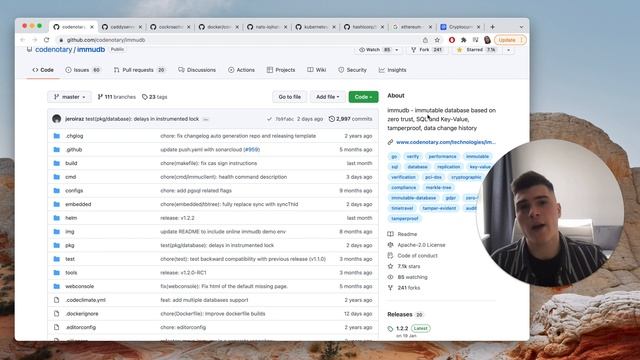Switch to the Pull requests tab
This screenshot has width=640, height=360.
tap(139, 70)
